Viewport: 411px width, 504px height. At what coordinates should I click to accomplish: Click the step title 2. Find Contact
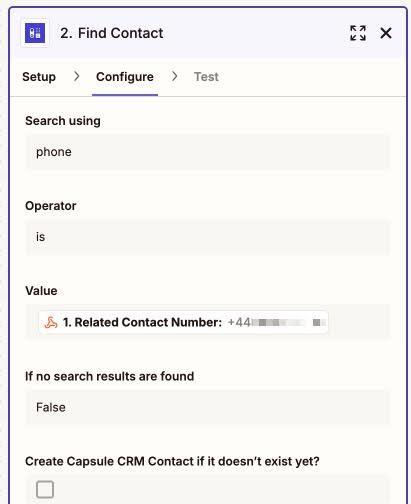tap(112, 33)
